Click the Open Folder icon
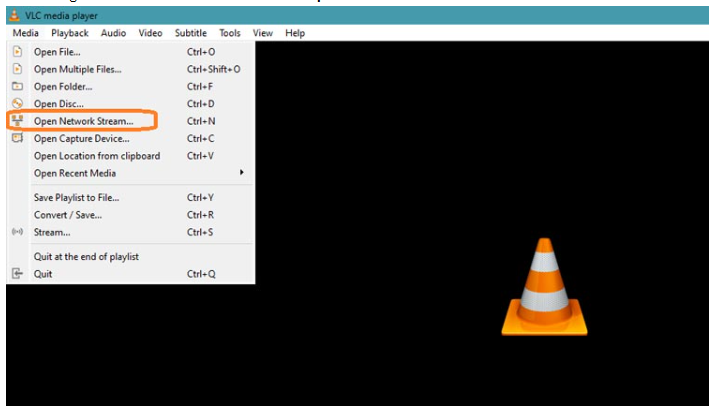This screenshot has height=411, width=714. 16,87
